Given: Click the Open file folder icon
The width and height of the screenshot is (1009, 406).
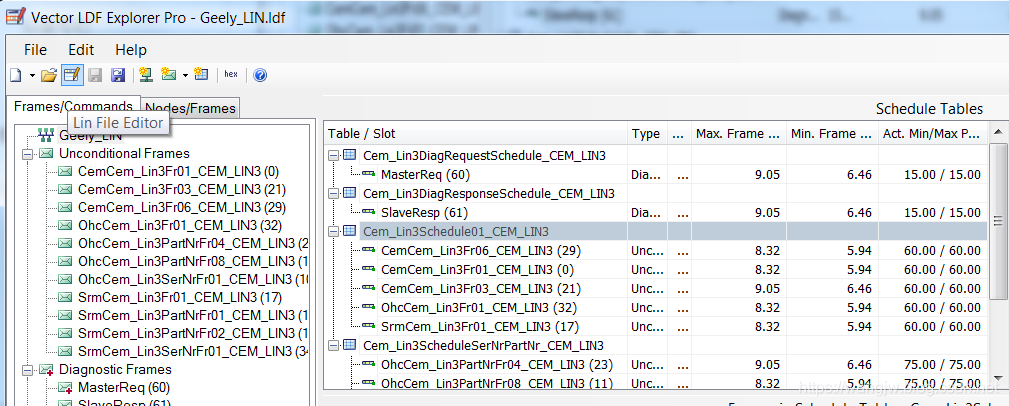Looking at the screenshot, I should tap(49, 75).
